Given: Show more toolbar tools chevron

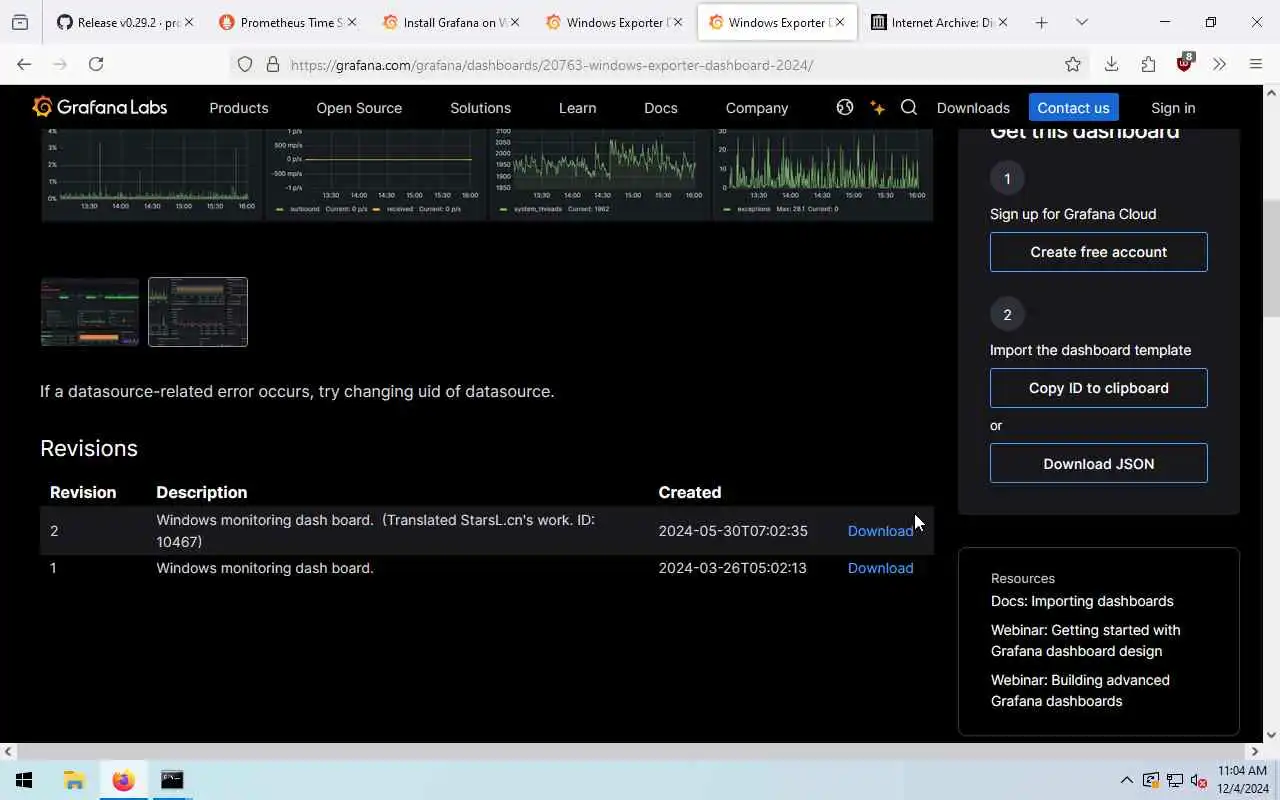Looking at the screenshot, I should (x=1219, y=64).
